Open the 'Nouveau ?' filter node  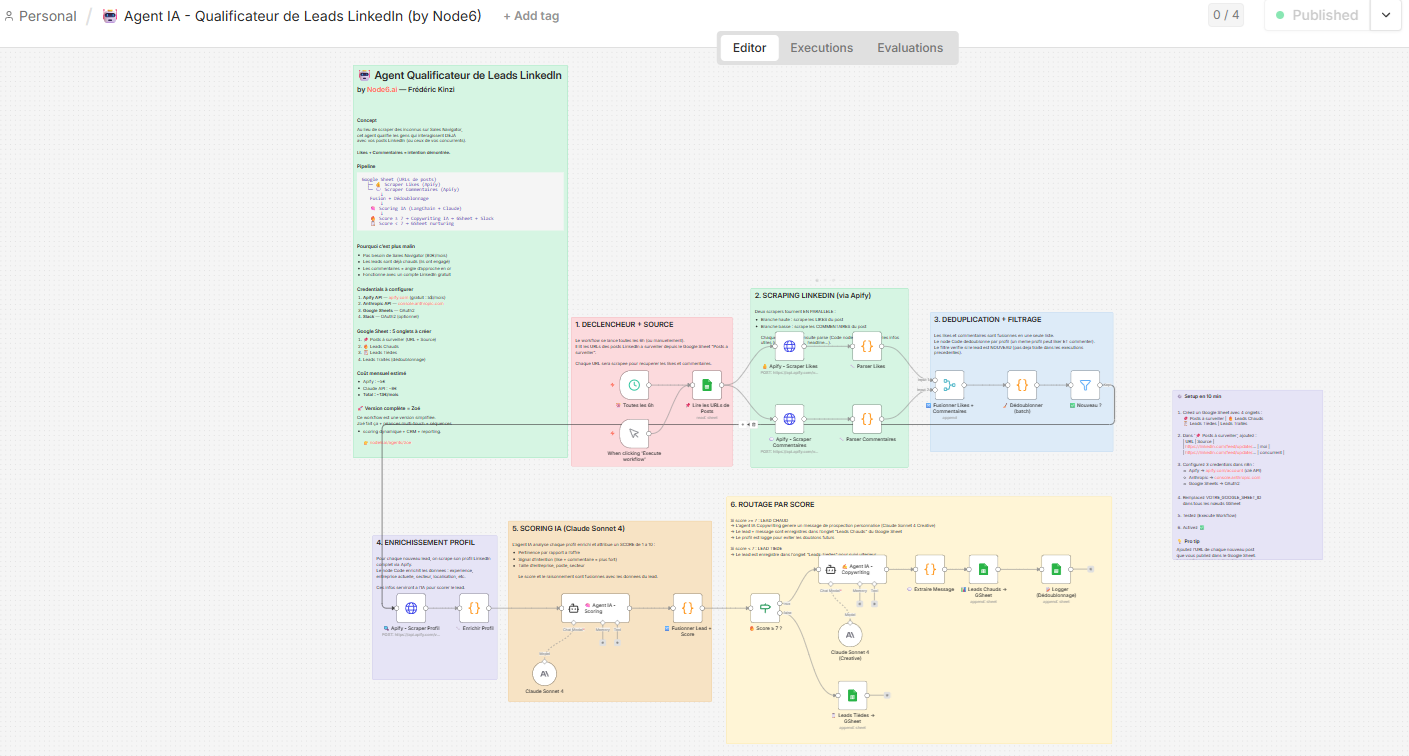(x=1085, y=385)
